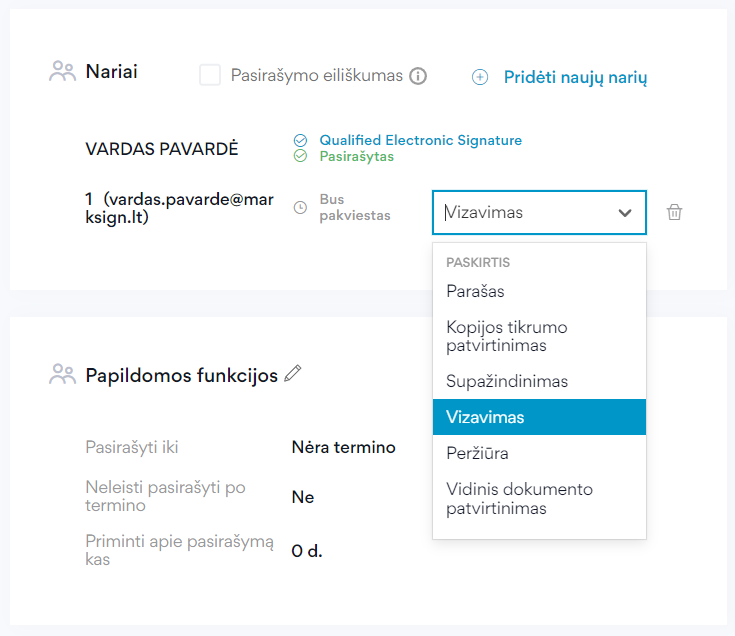The width and height of the screenshot is (735, 636).
Task: Choose Peržiūra in the purpose list
Action: tap(539, 453)
